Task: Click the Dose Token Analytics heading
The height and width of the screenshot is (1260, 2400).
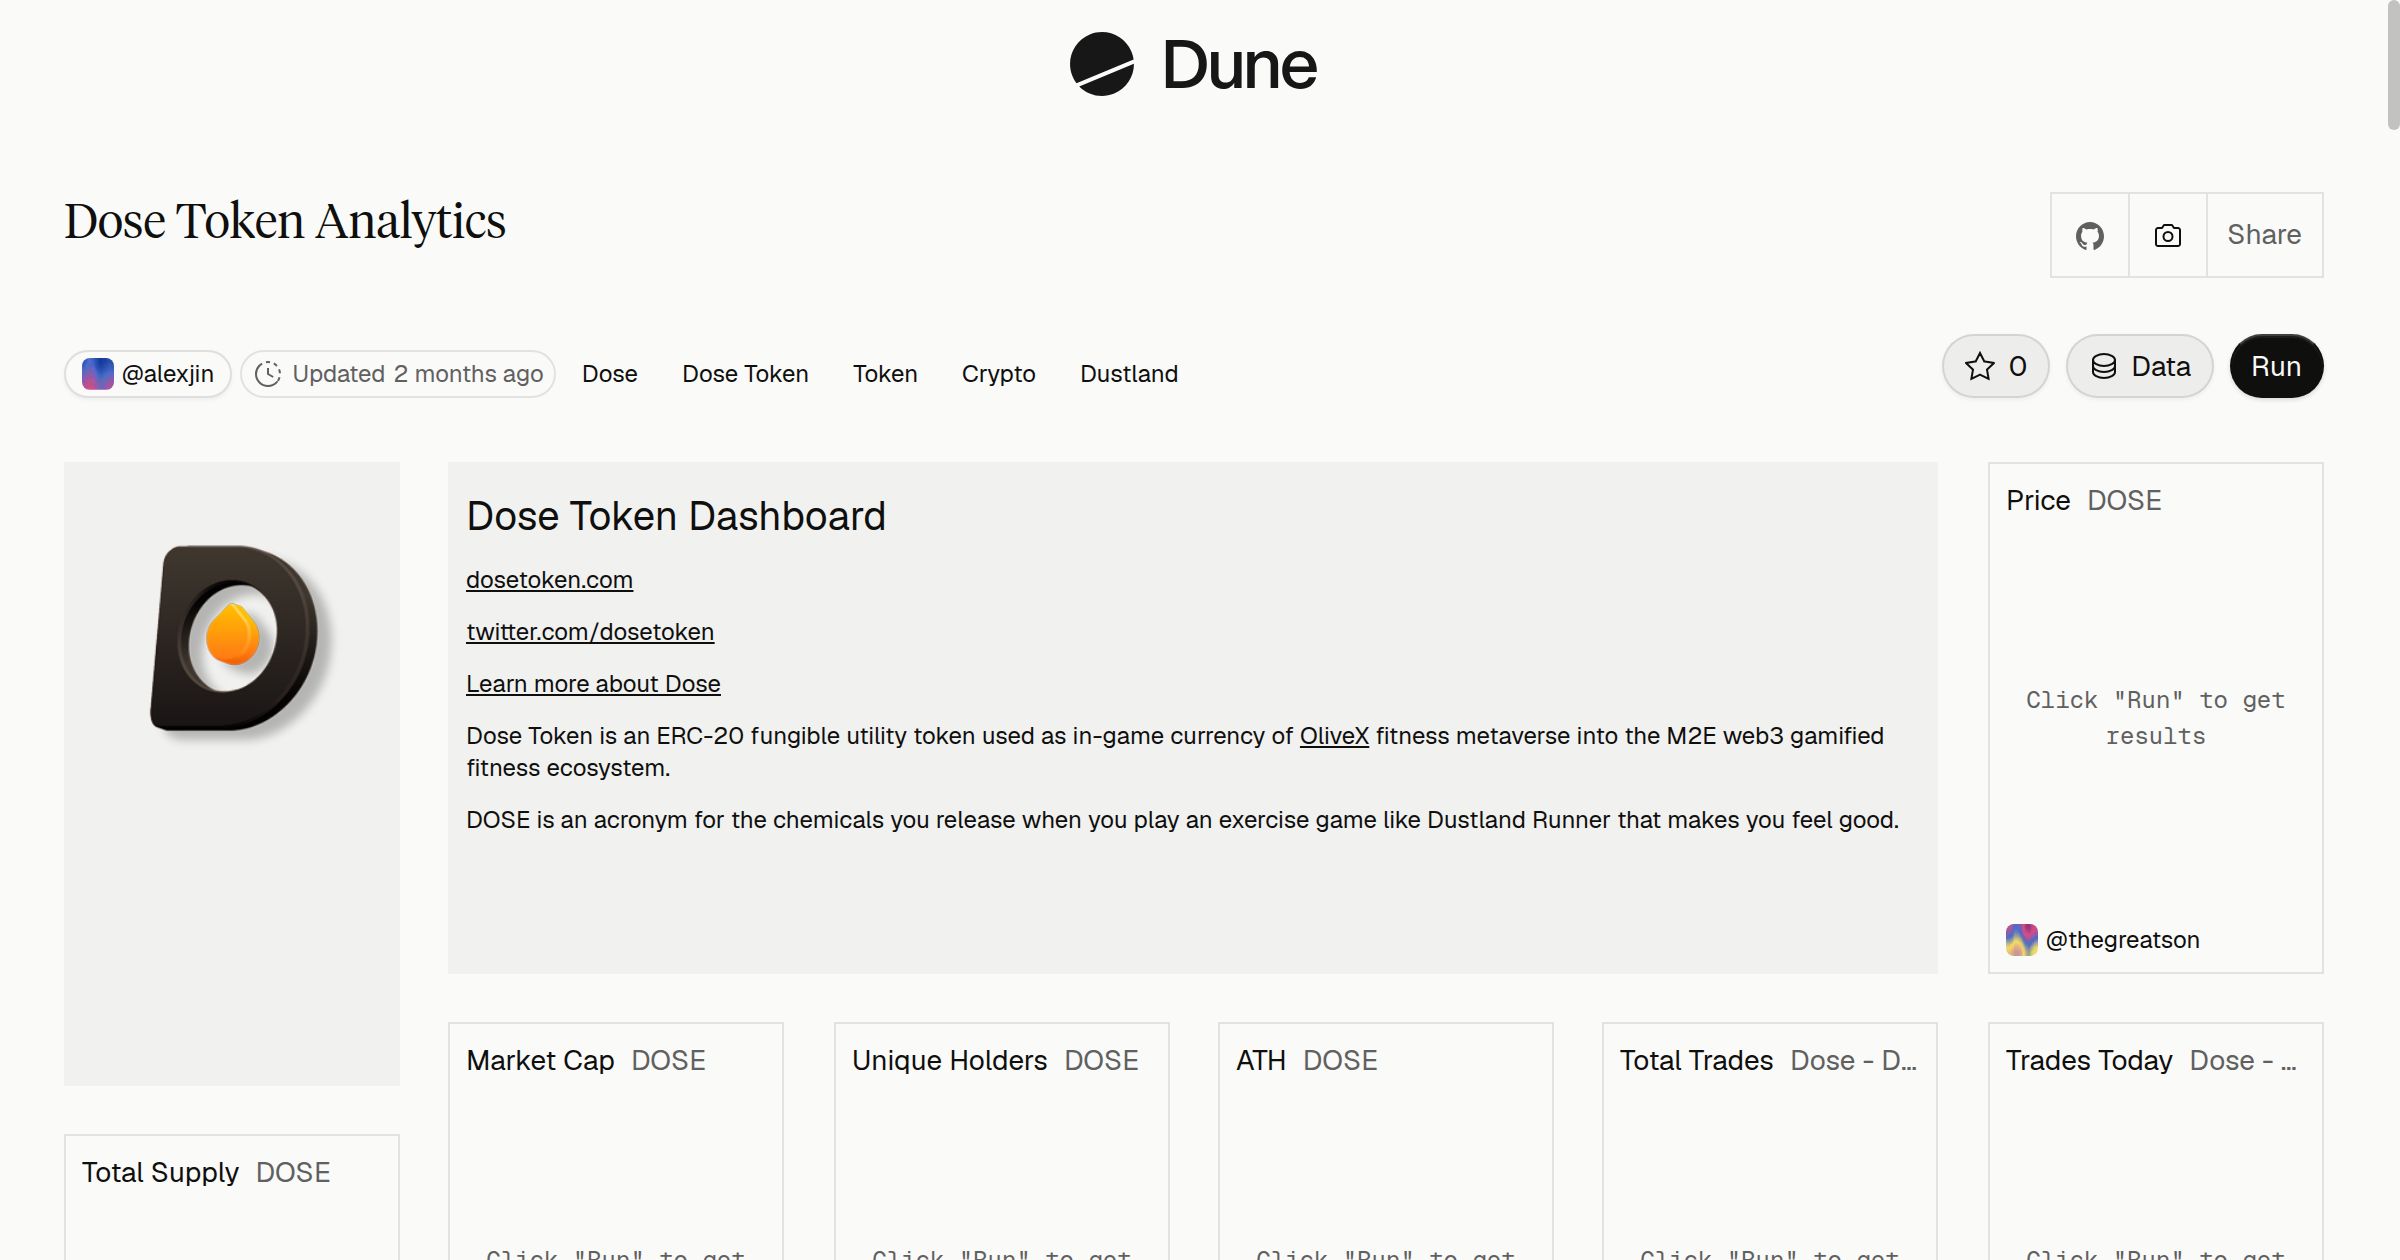Action: [285, 221]
